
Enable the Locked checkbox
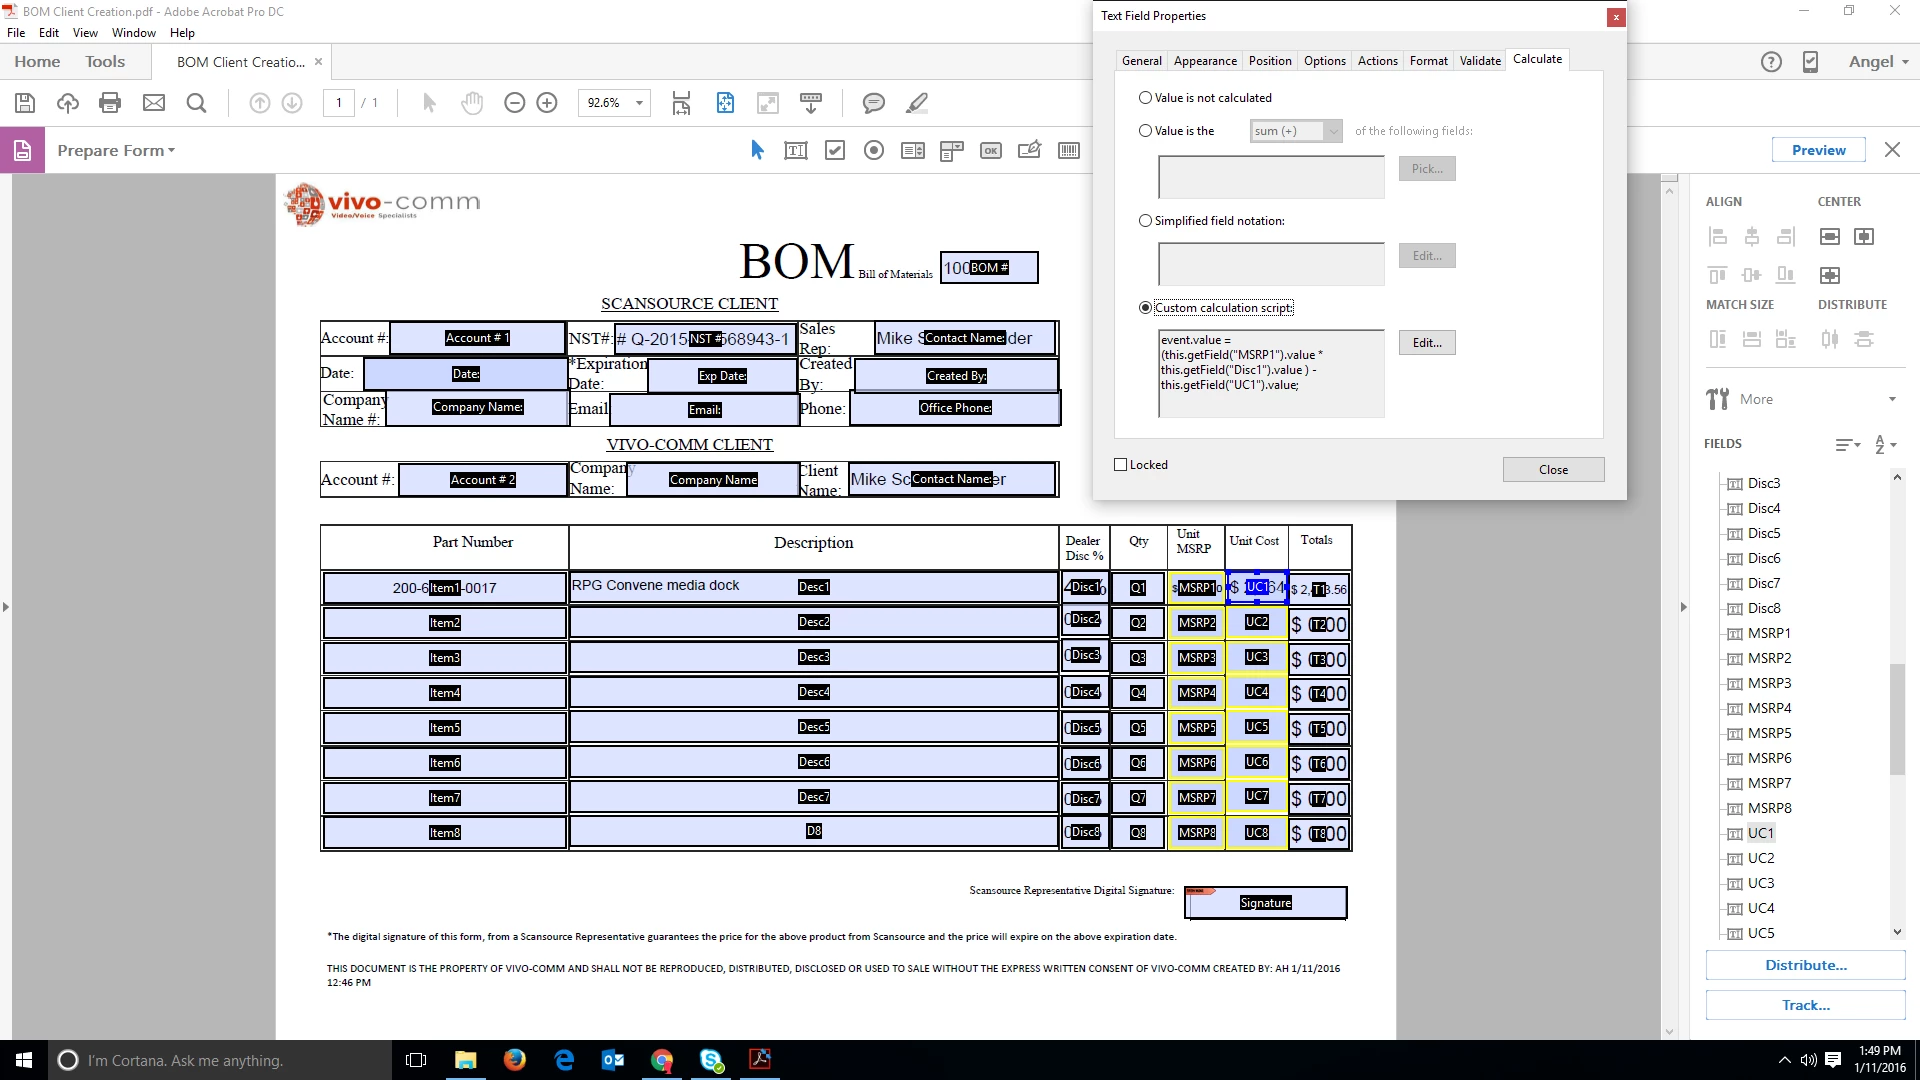click(1121, 465)
